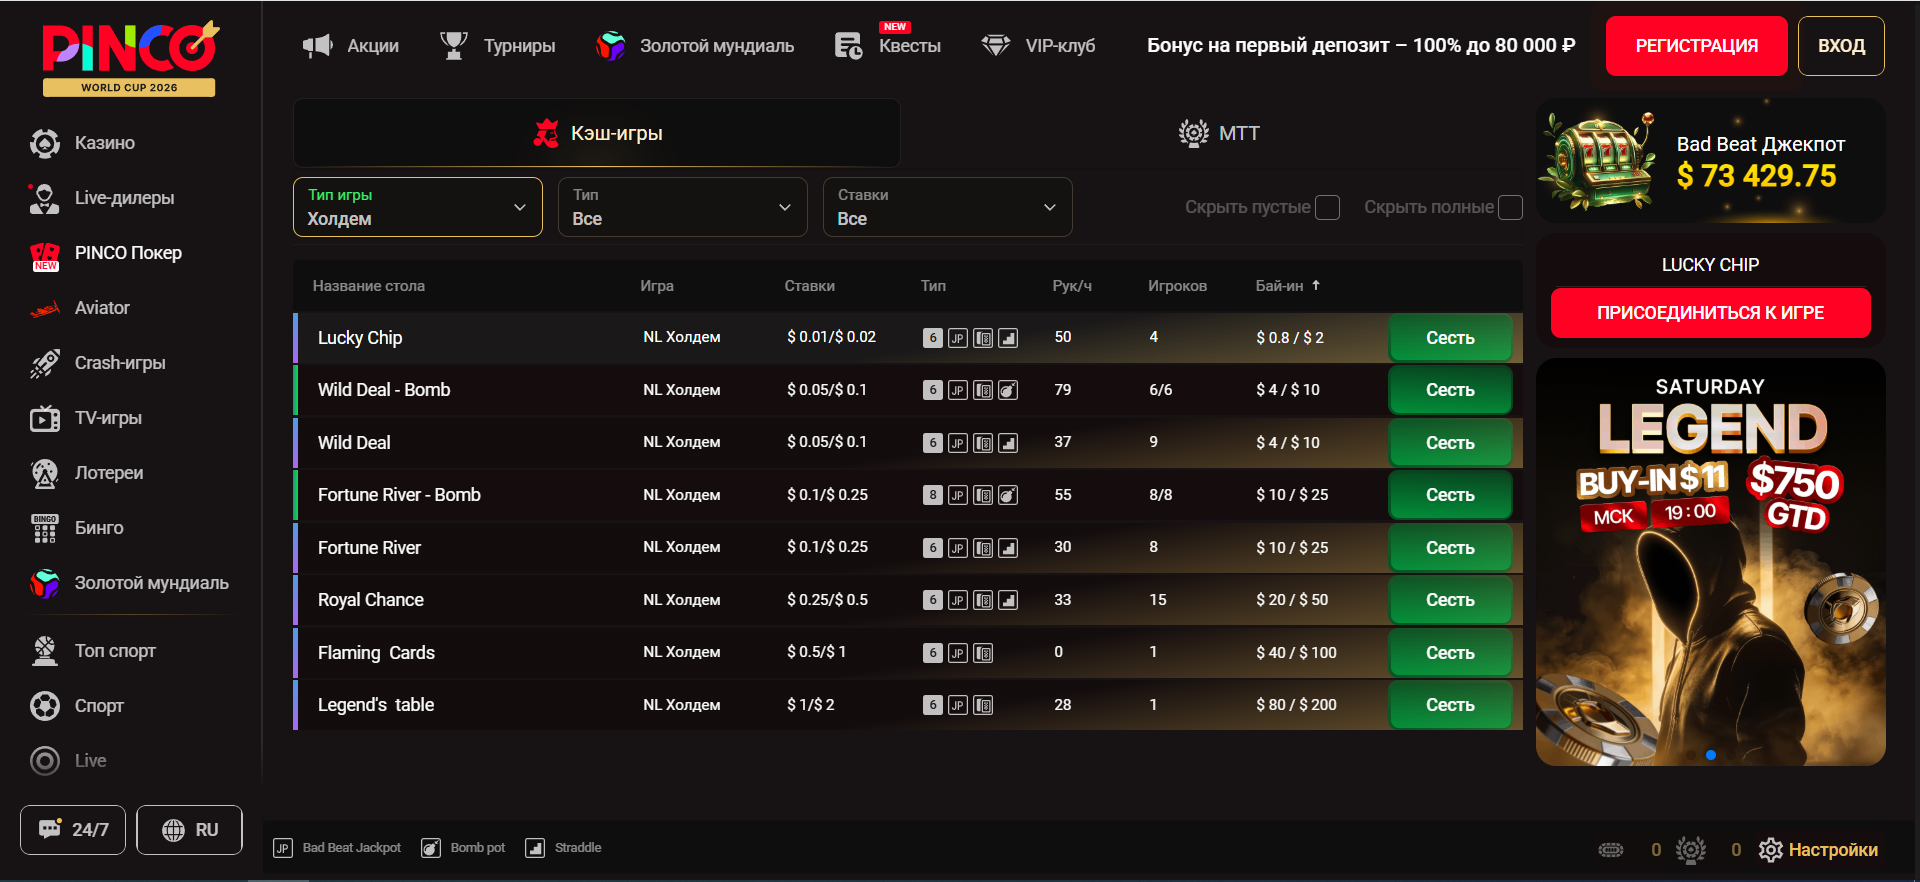Click Сесть for the Lucky Chip table
Viewport: 1920px width, 882px height.
click(1450, 338)
